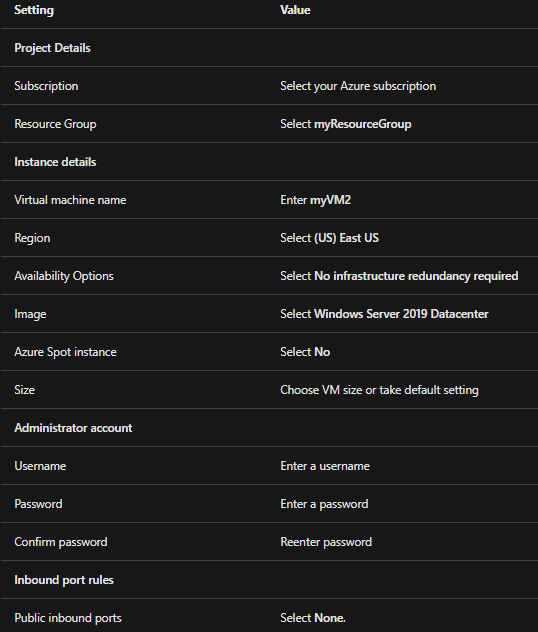The width and height of the screenshot is (538, 632).
Task: Click the Setting column header
Action: pyautogui.click(x=34, y=10)
